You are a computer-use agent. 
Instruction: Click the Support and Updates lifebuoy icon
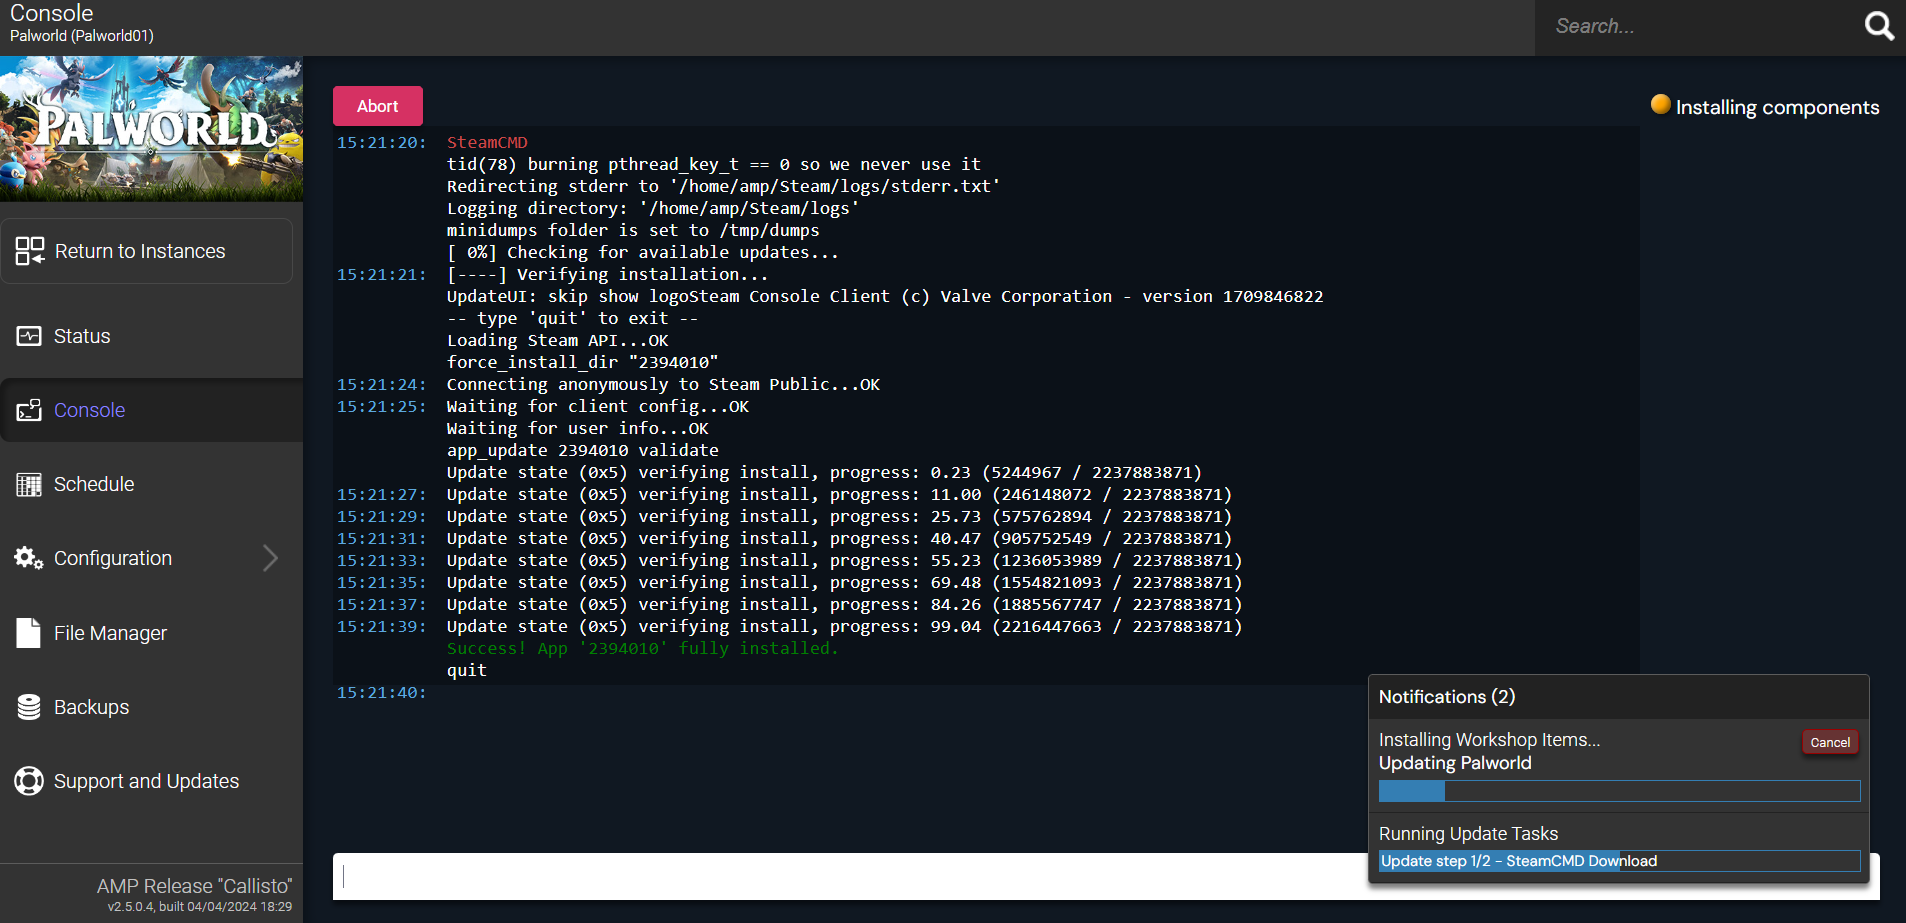29,781
